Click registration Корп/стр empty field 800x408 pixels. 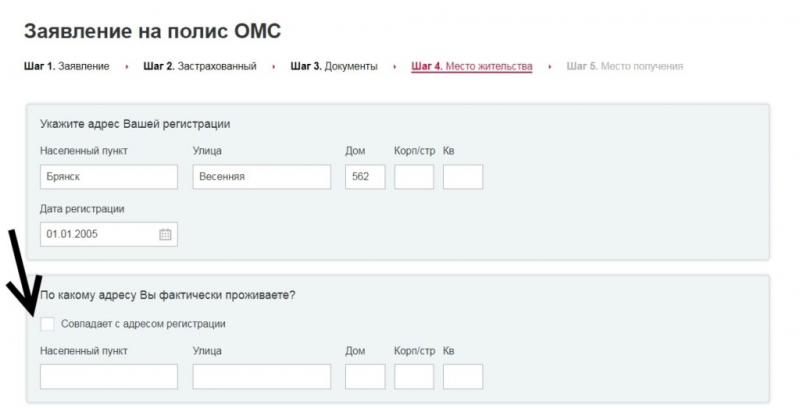click(x=414, y=177)
